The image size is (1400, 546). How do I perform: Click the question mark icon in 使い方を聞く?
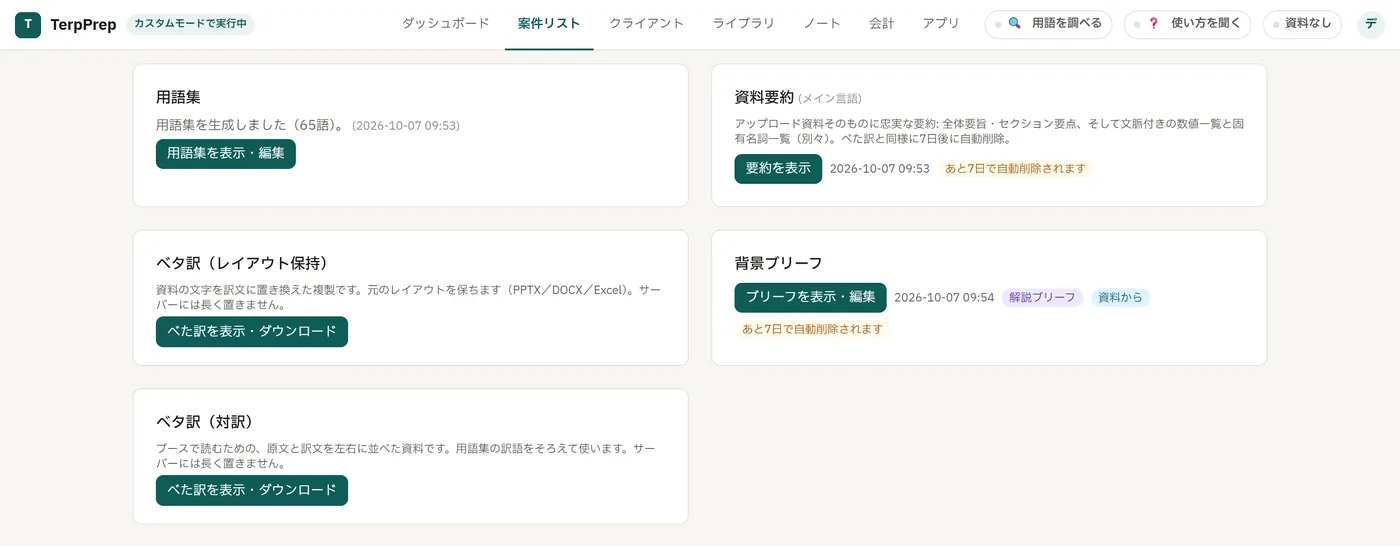[x=1153, y=24]
